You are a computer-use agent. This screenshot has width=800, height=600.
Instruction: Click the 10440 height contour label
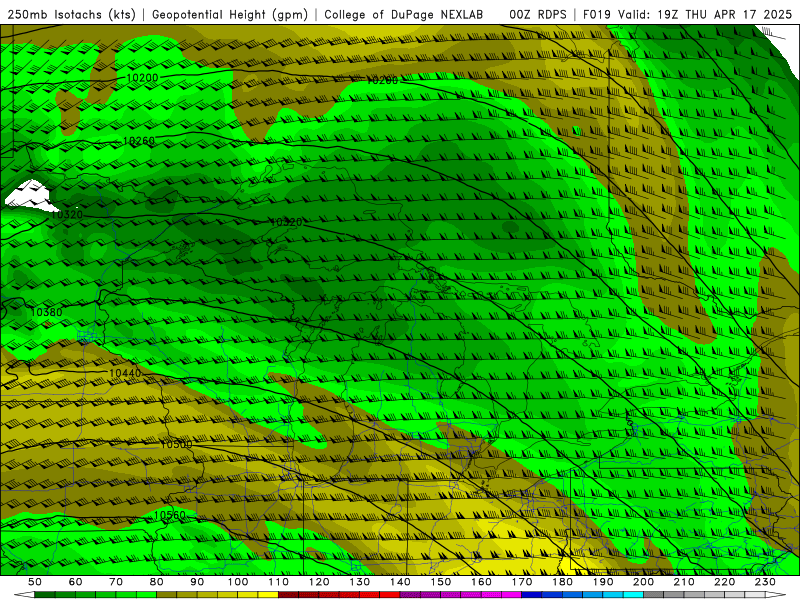(x=125, y=373)
